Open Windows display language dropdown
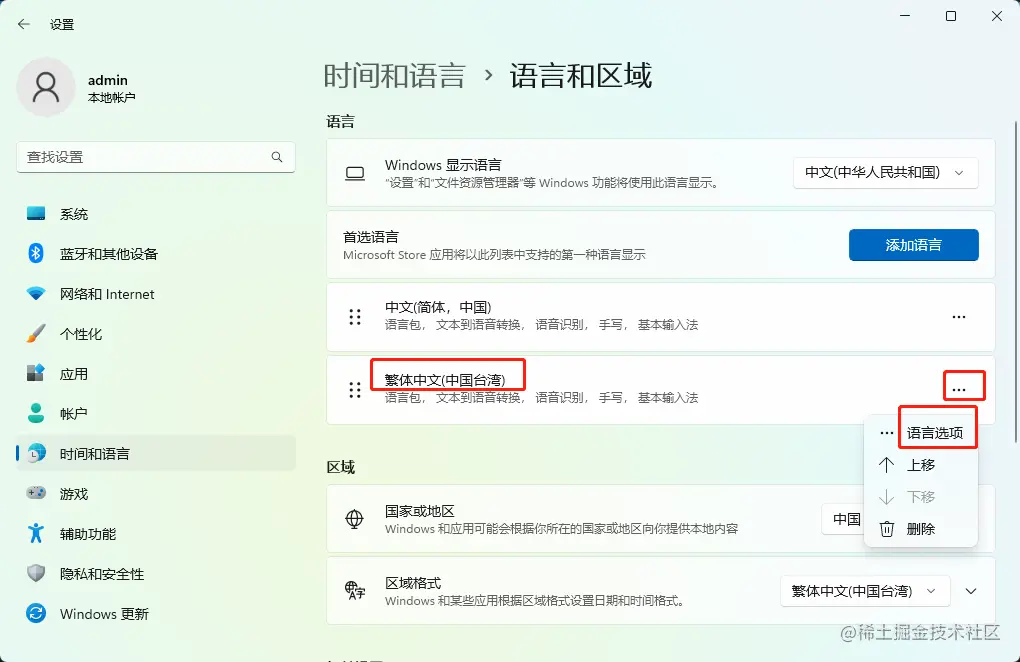 pyautogui.click(x=885, y=173)
